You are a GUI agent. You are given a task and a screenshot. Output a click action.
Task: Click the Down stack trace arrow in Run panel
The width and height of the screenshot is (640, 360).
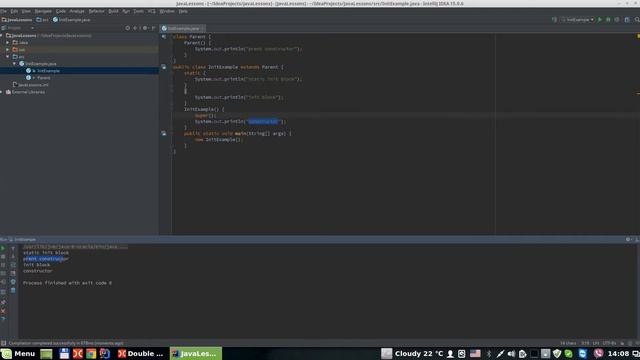point(13,256)
